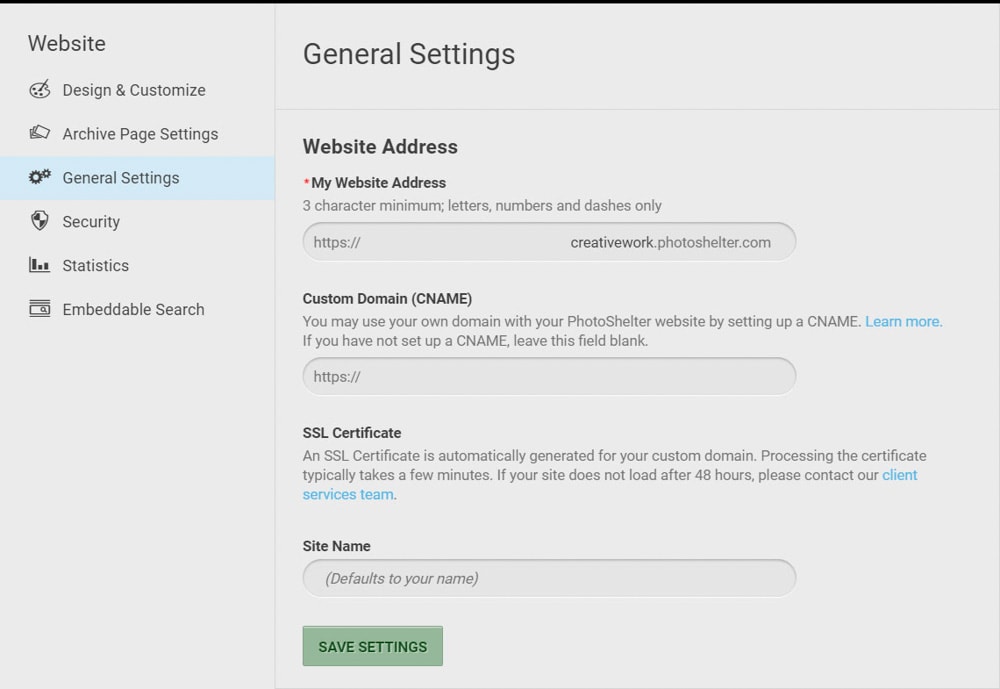Click the Site Name label
This screenshot has height=689, width=1000.
[x=337, y=546]
